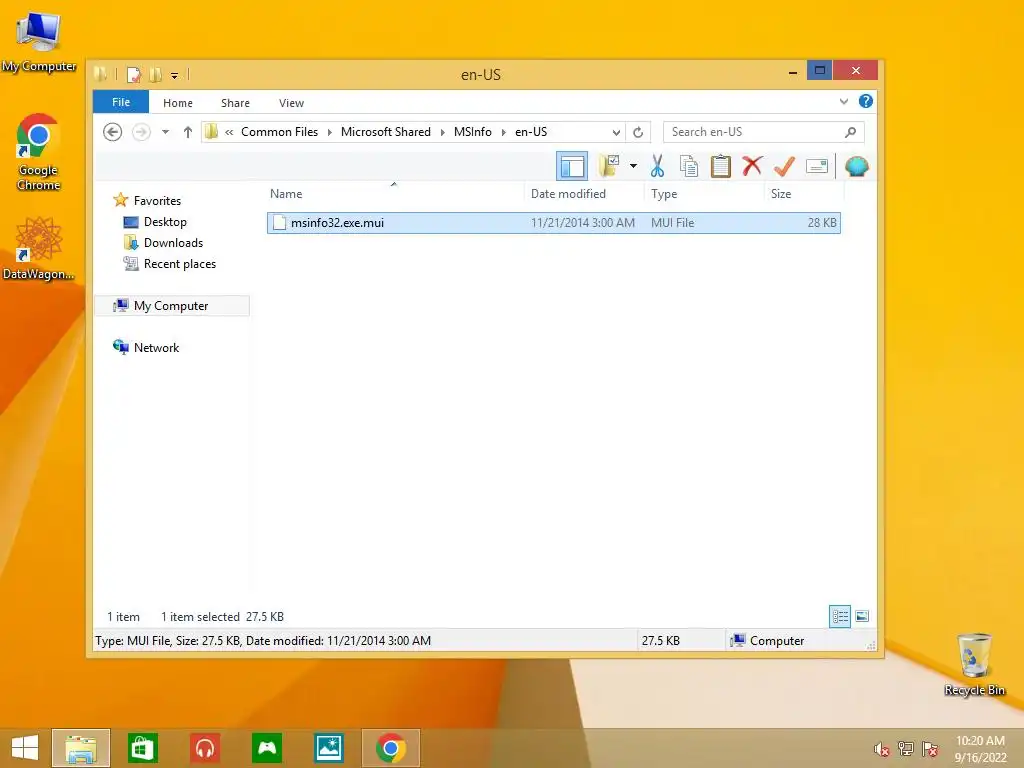Viewport: 1024px width, 768px height.
Task: Expand the breadcrumb arrow after Common Files
Action: [x=329, y=132]
